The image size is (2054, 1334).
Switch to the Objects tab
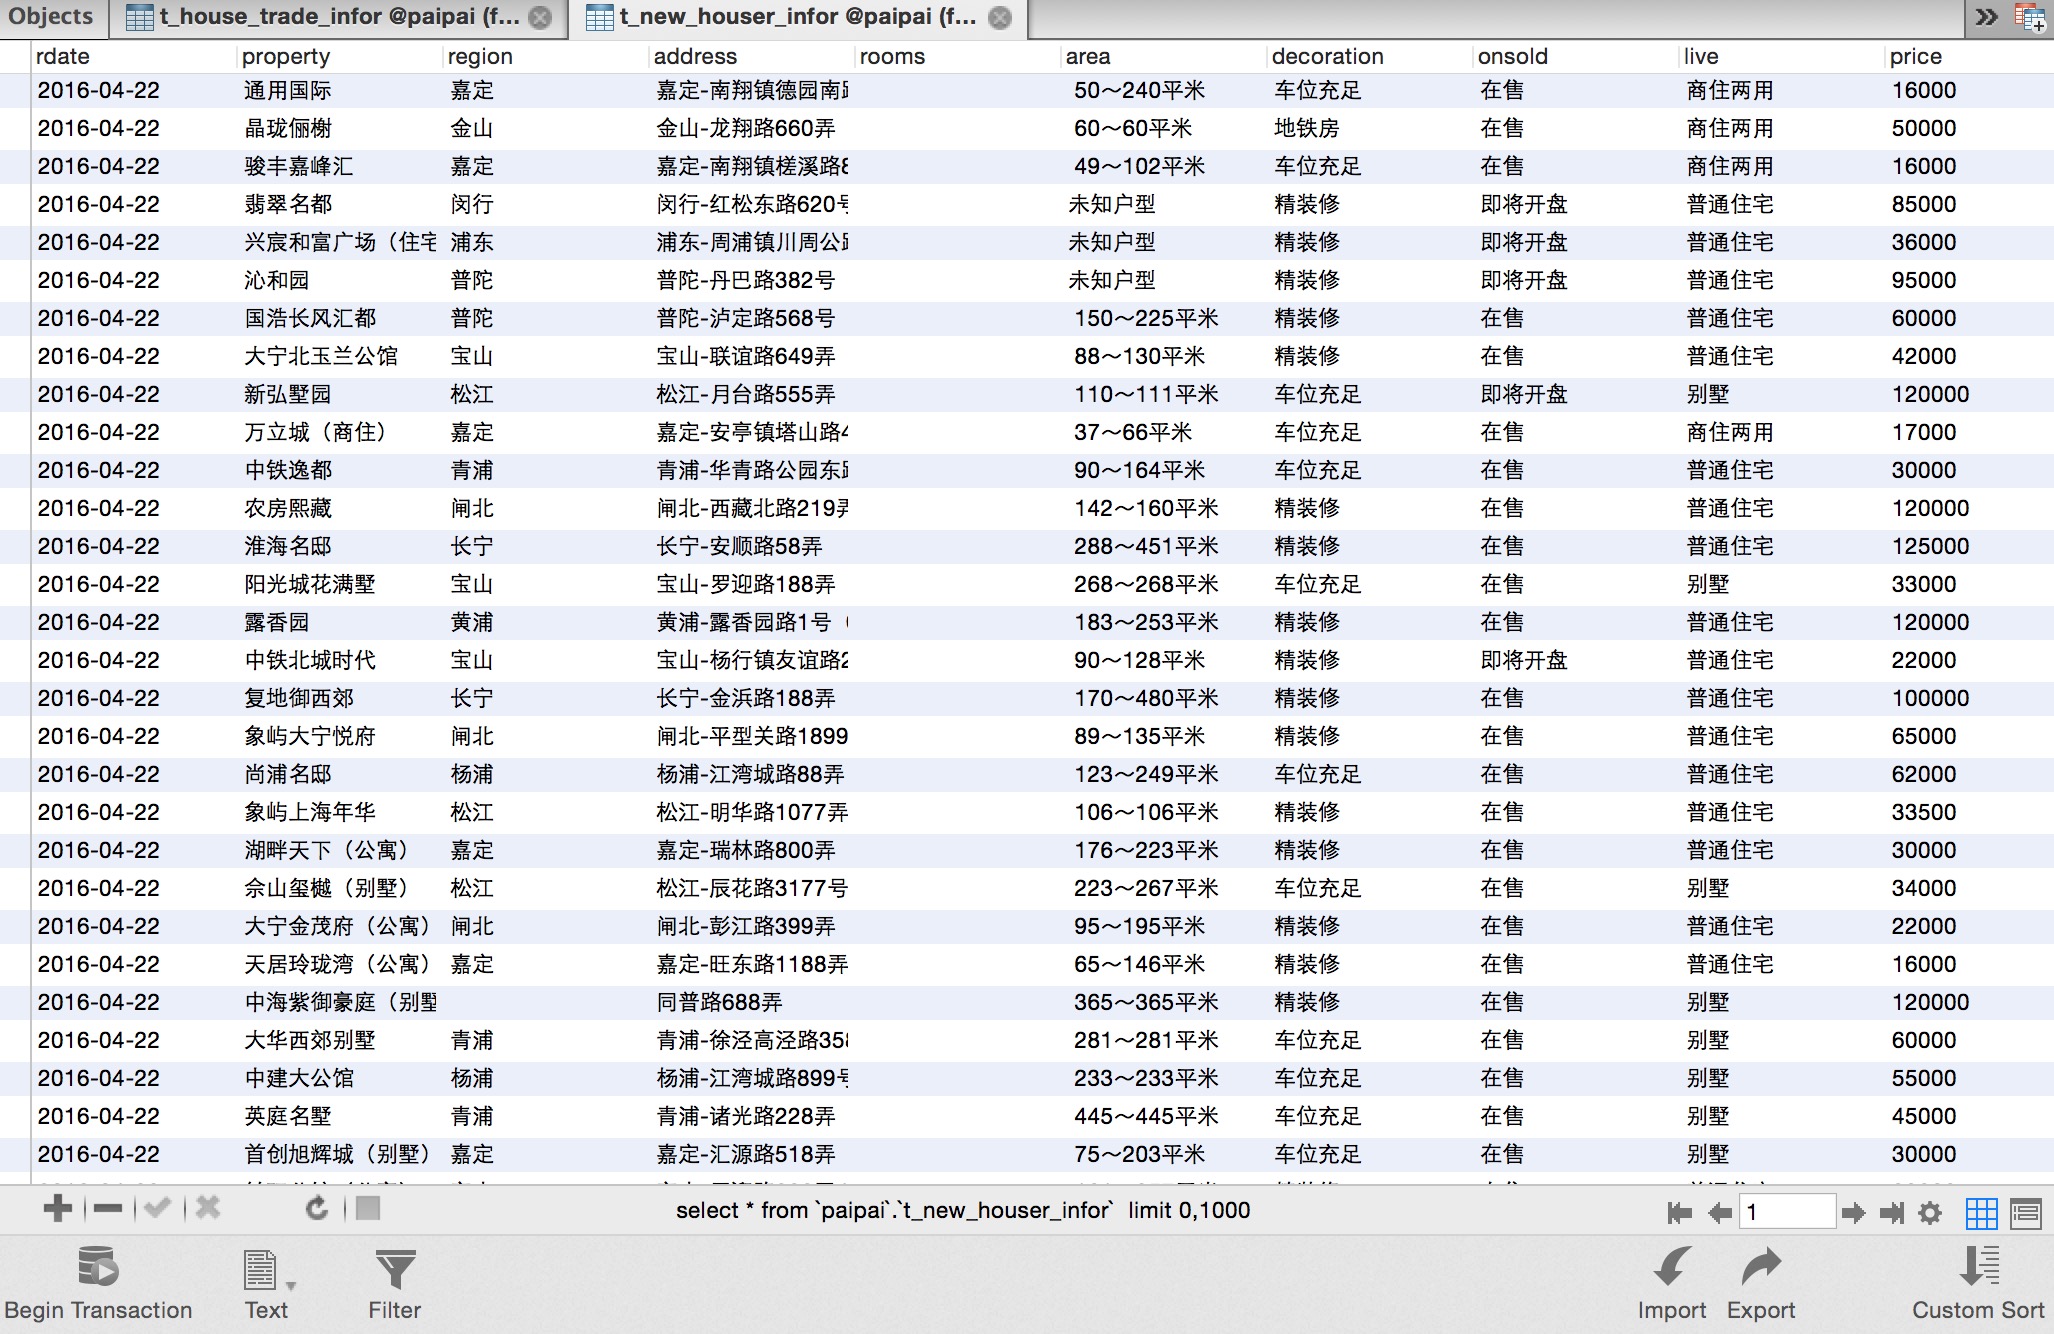click(51, 17)
